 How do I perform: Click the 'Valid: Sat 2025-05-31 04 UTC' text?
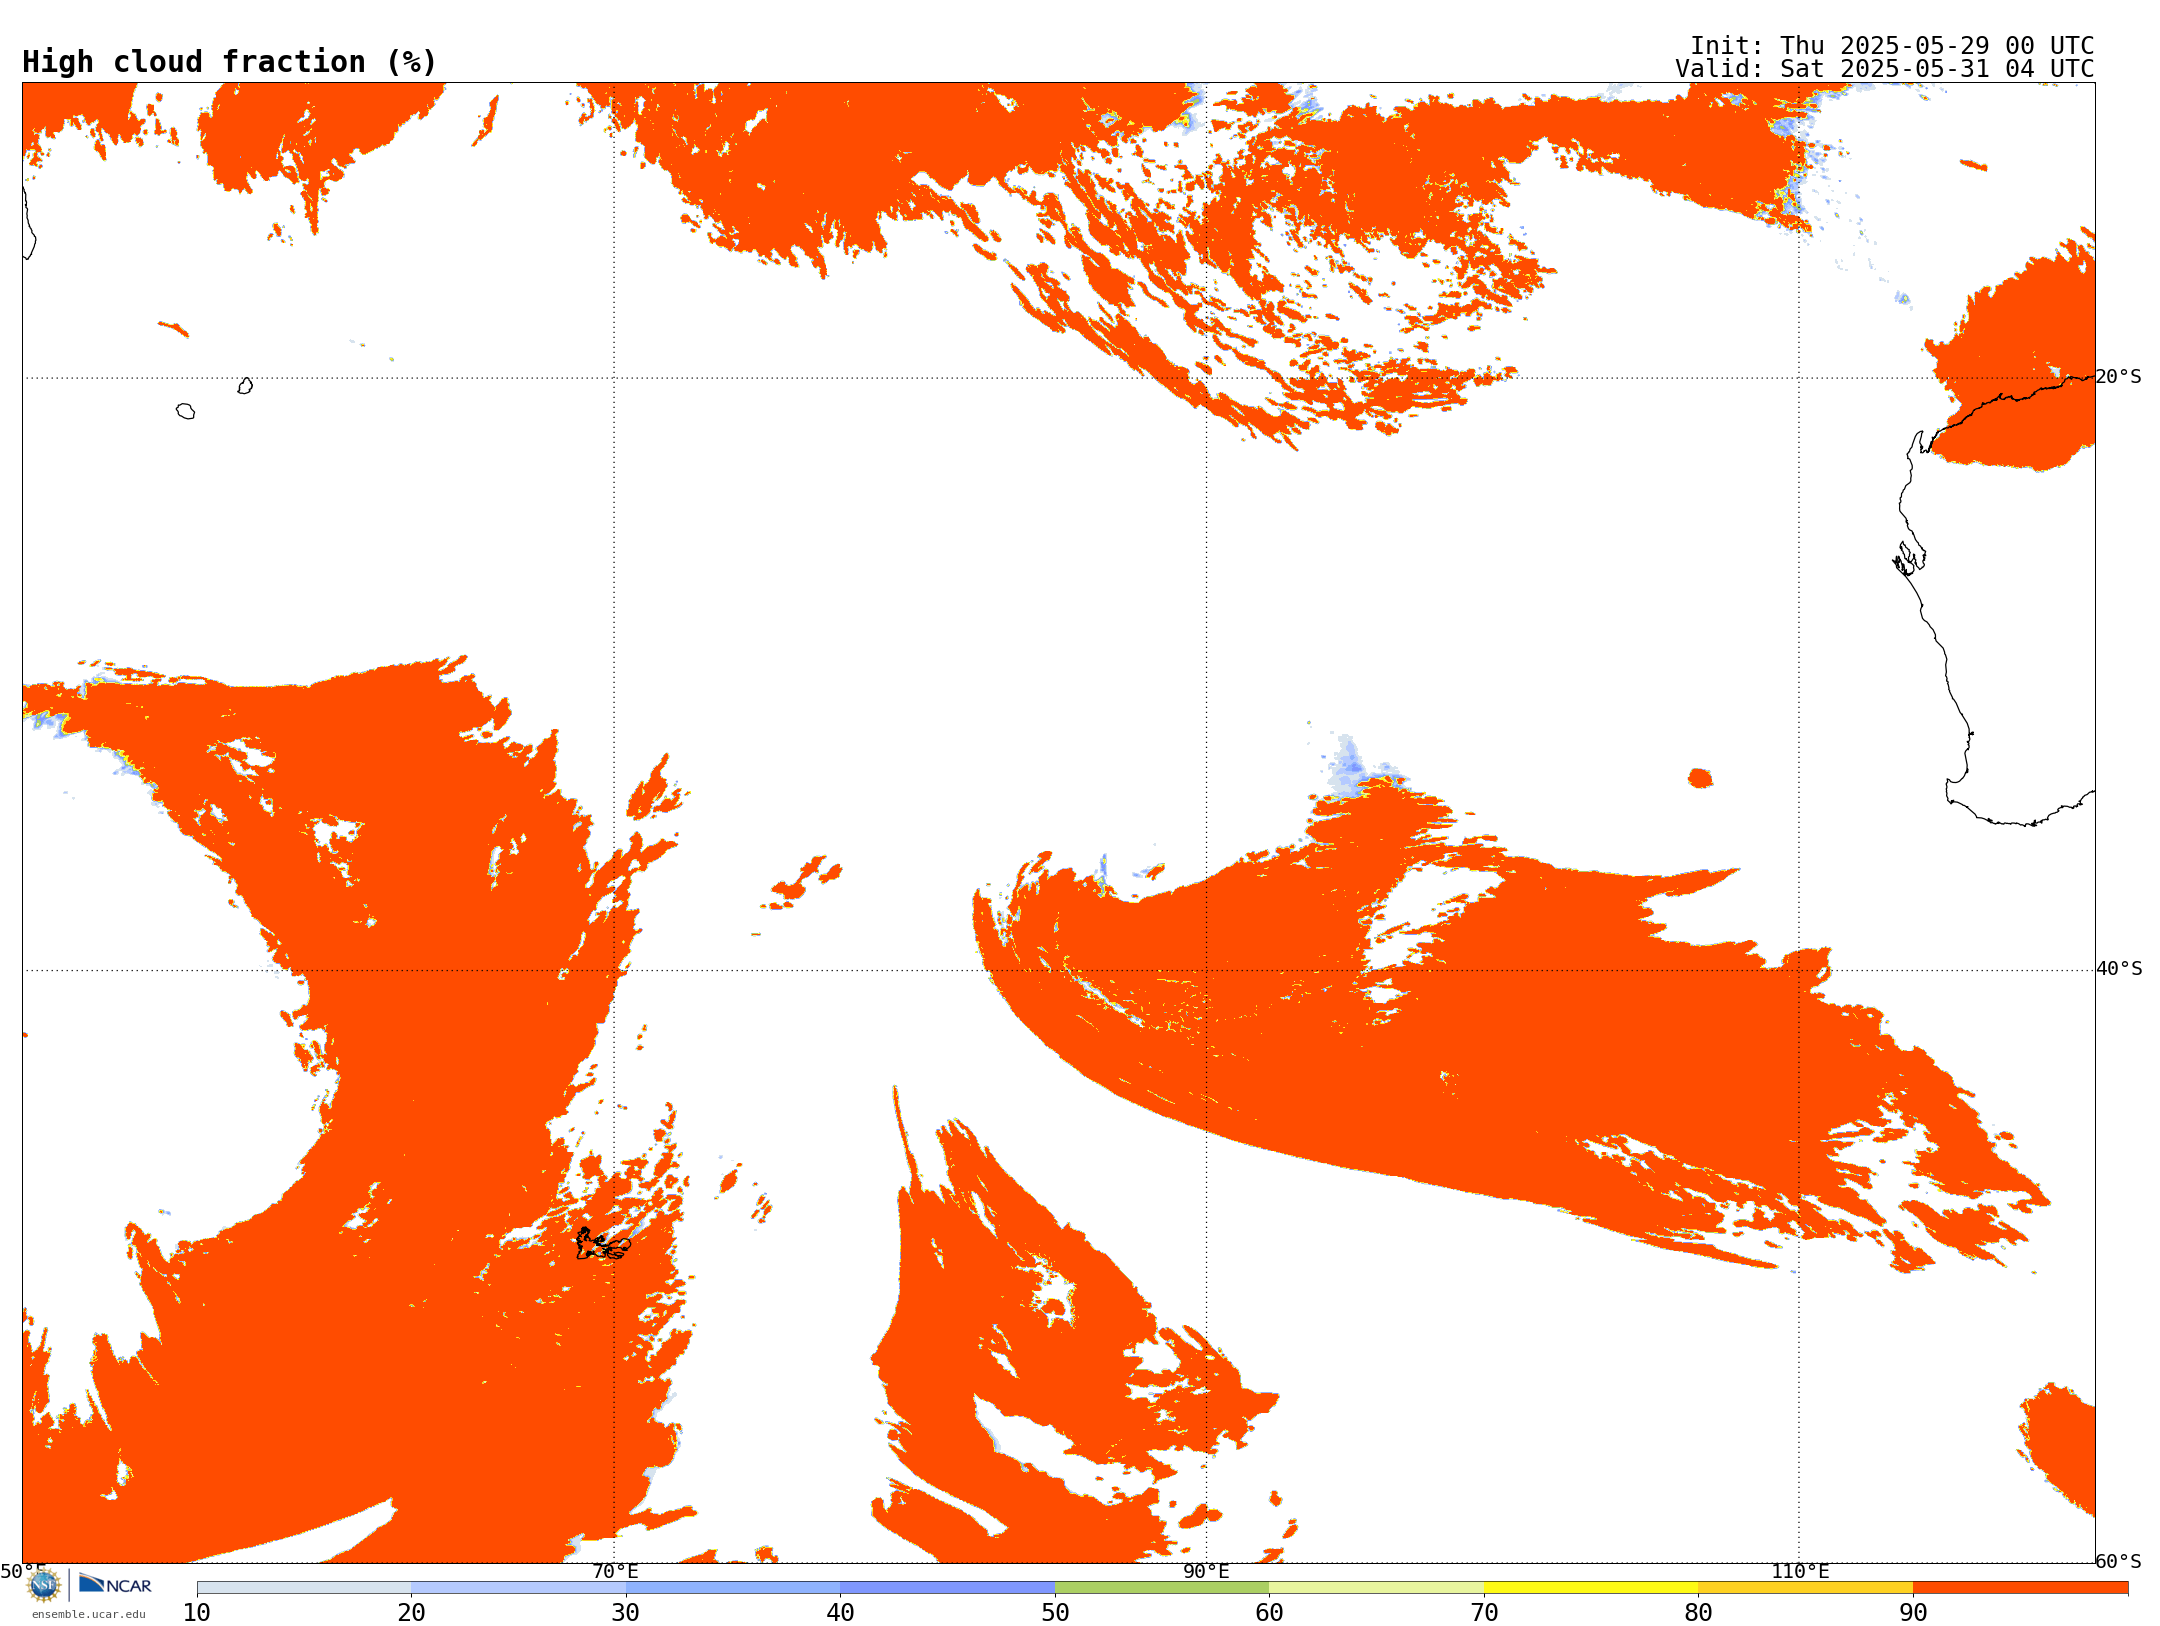(1885, 69)
